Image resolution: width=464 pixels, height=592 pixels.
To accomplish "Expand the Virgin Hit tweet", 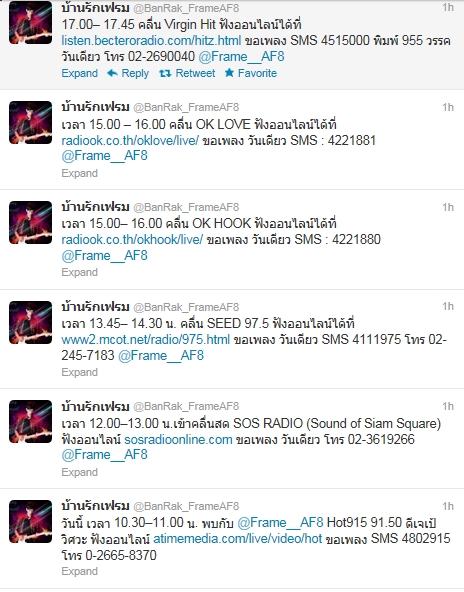I will click(x=80, y=73).
